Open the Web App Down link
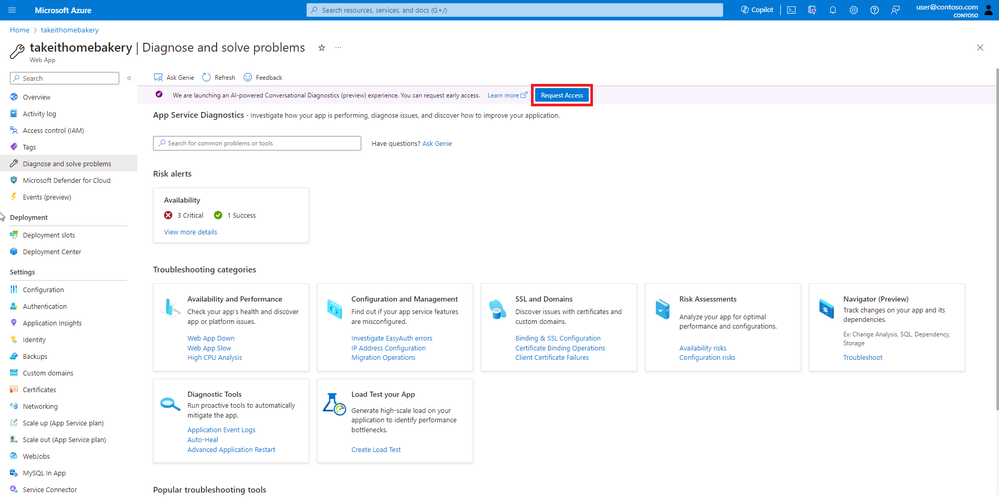The height and width of the screenshot is (500, 999). point(211,339)
